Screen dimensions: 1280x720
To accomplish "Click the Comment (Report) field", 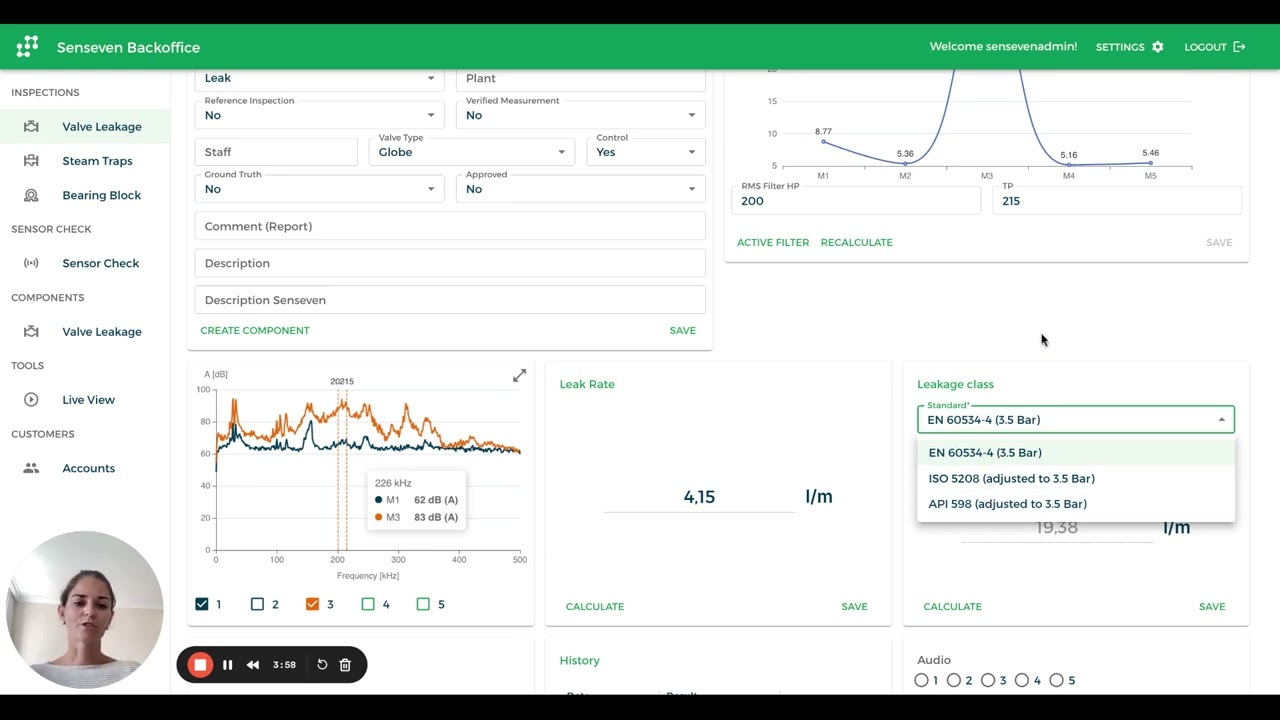I will pos(450,226).
